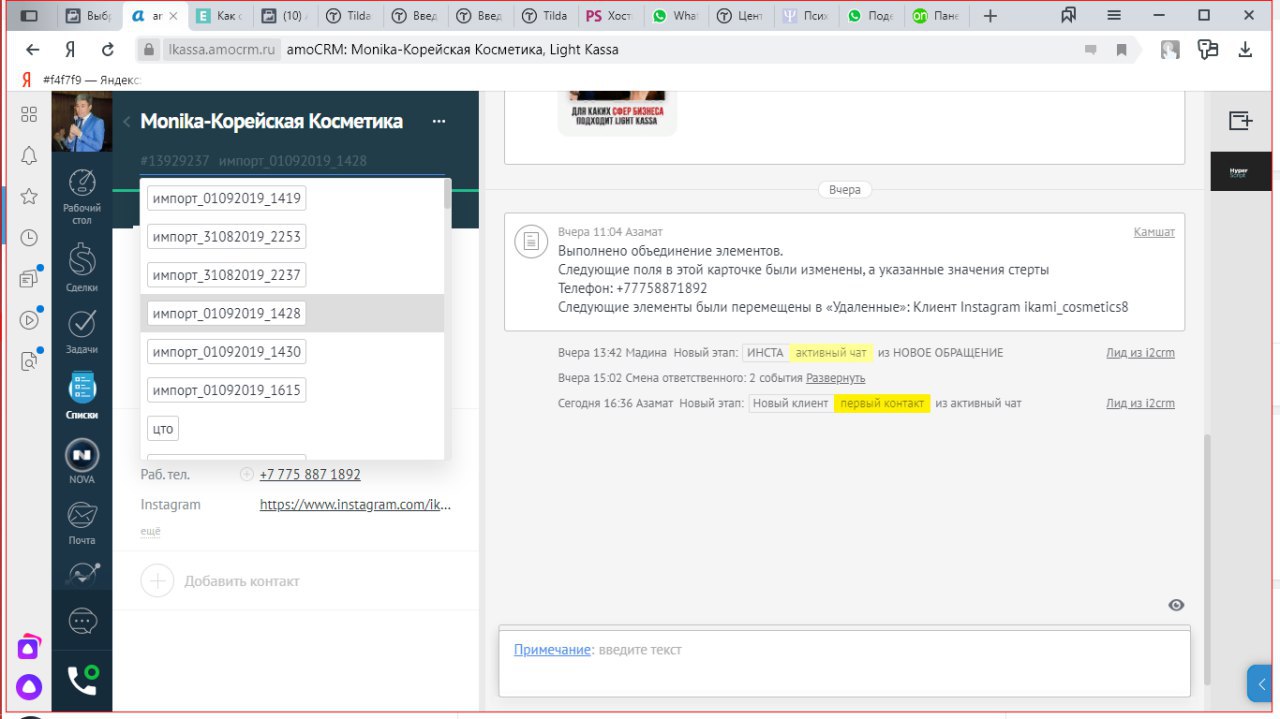Open the #f4f7f9 — Яндекс bookmark
1280x719 pixels.
click(x=81, y=79)
